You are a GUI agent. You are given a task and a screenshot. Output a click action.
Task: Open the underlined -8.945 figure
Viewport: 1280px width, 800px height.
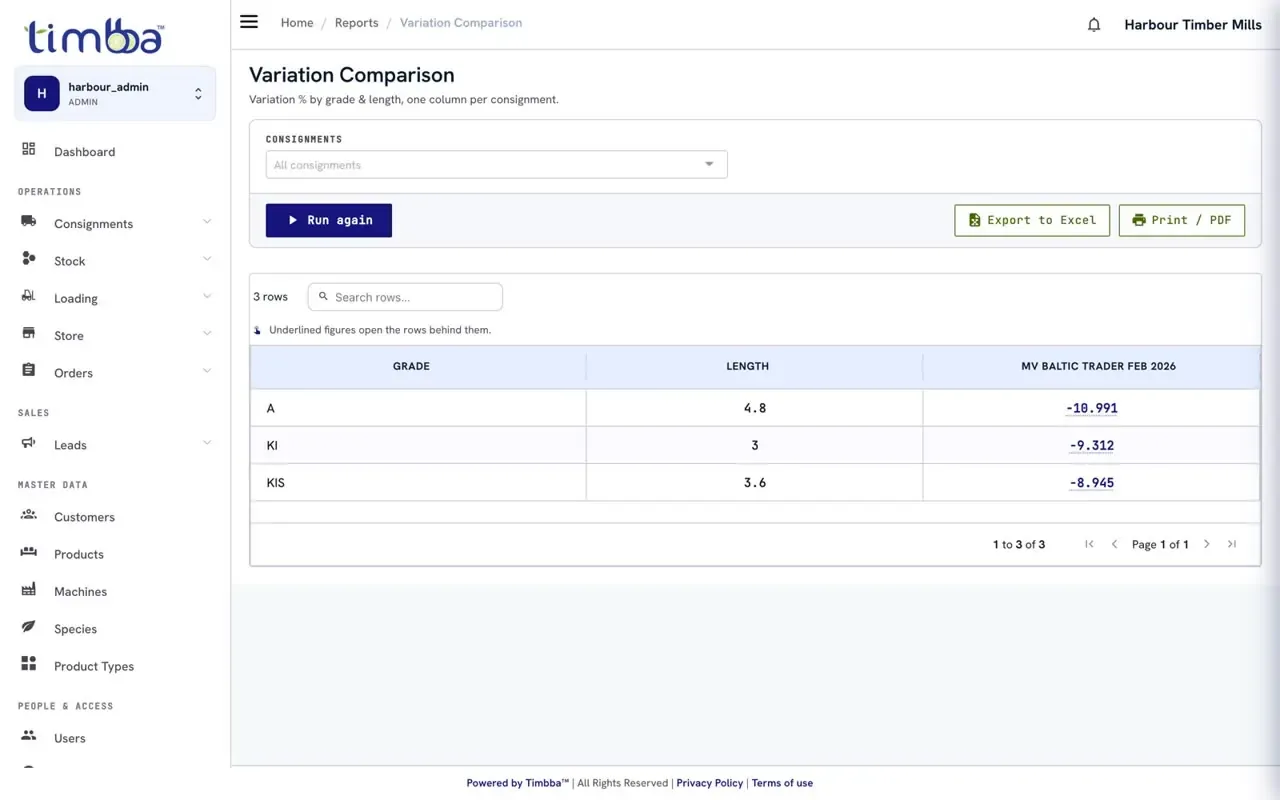click(x=1091, y=483)
